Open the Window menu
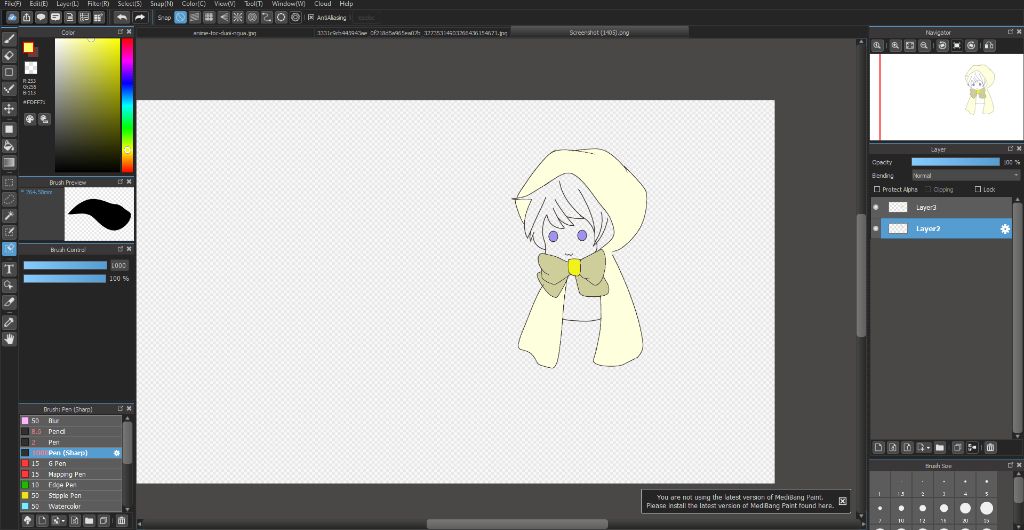Screen dimensions: 1024x530 [288, 4]
